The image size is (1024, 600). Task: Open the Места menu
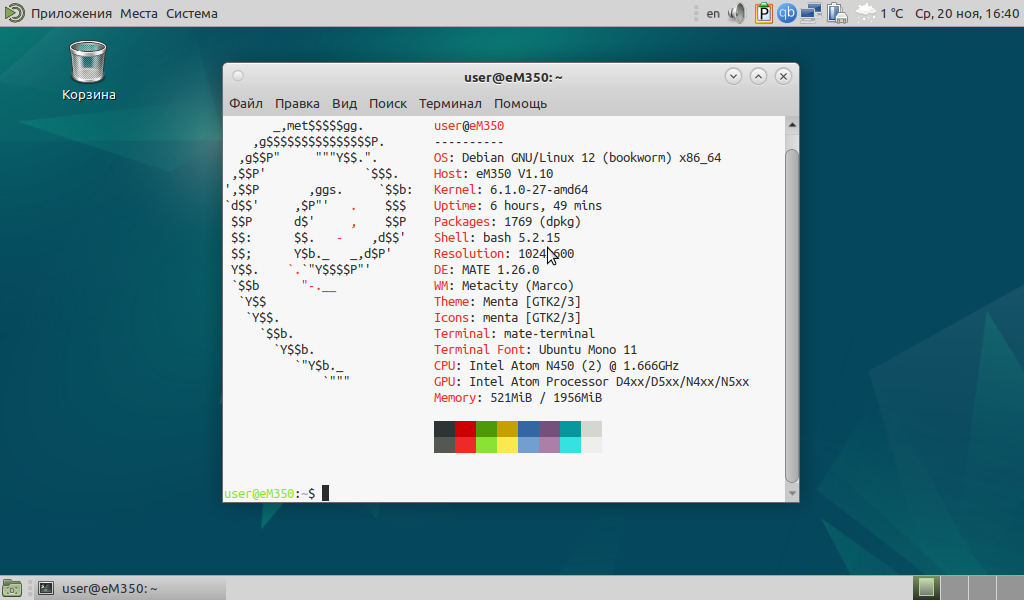138,13
